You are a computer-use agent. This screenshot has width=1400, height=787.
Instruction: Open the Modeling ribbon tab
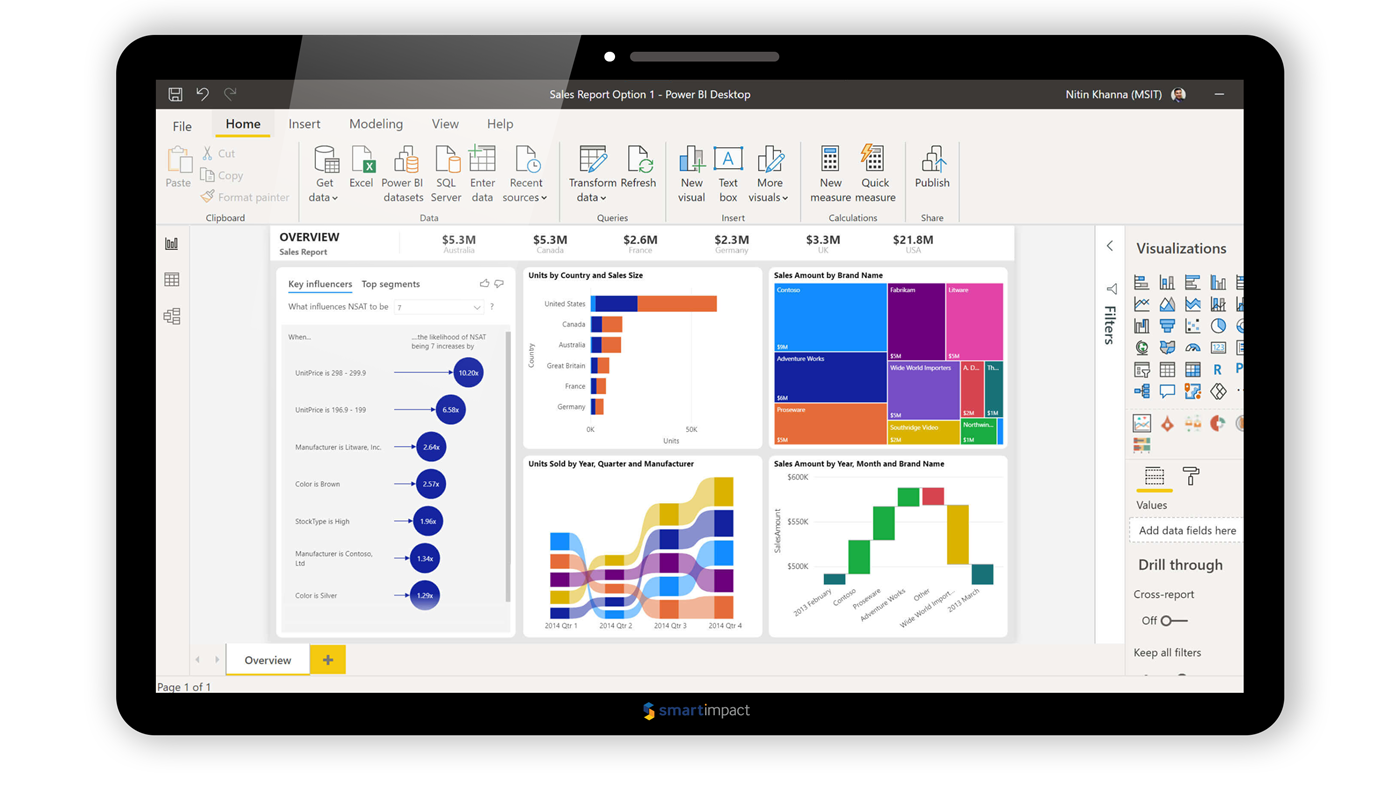pyautogui.click(x=376, y=124)
